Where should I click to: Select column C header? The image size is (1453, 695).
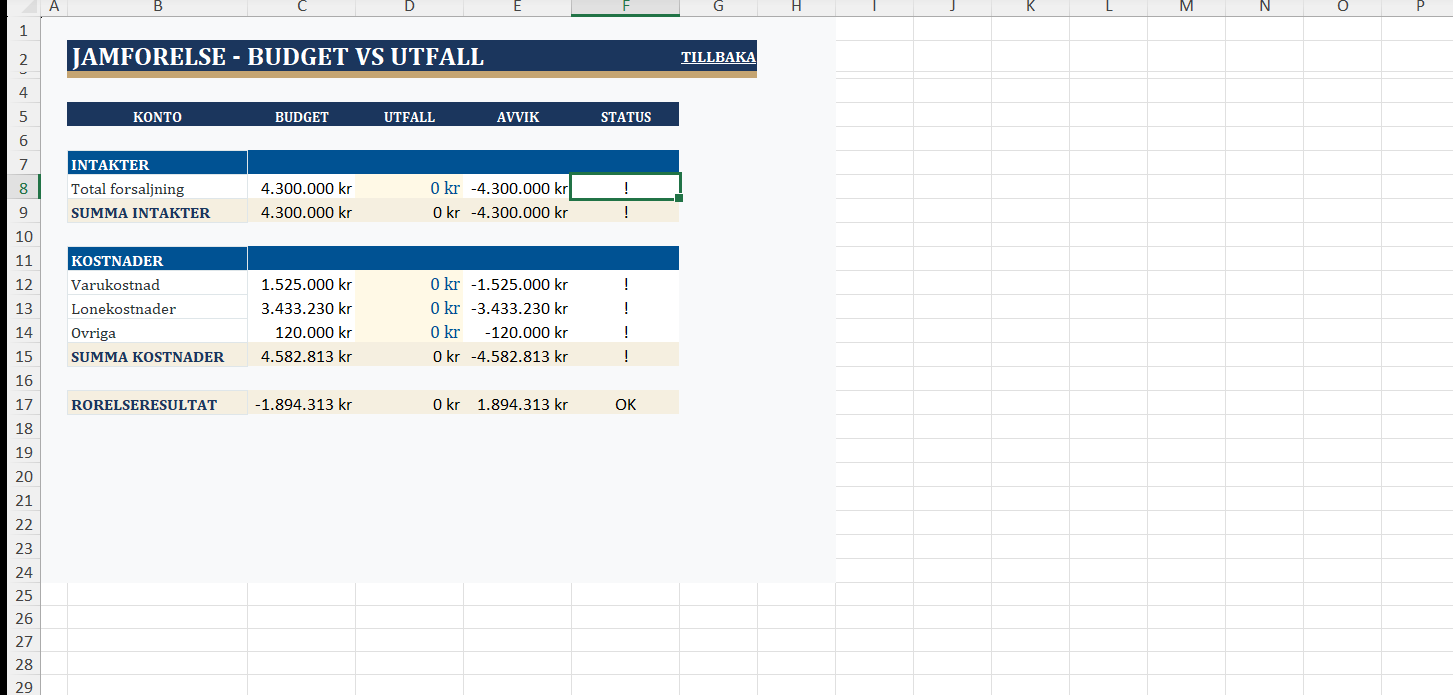[301, 8]
